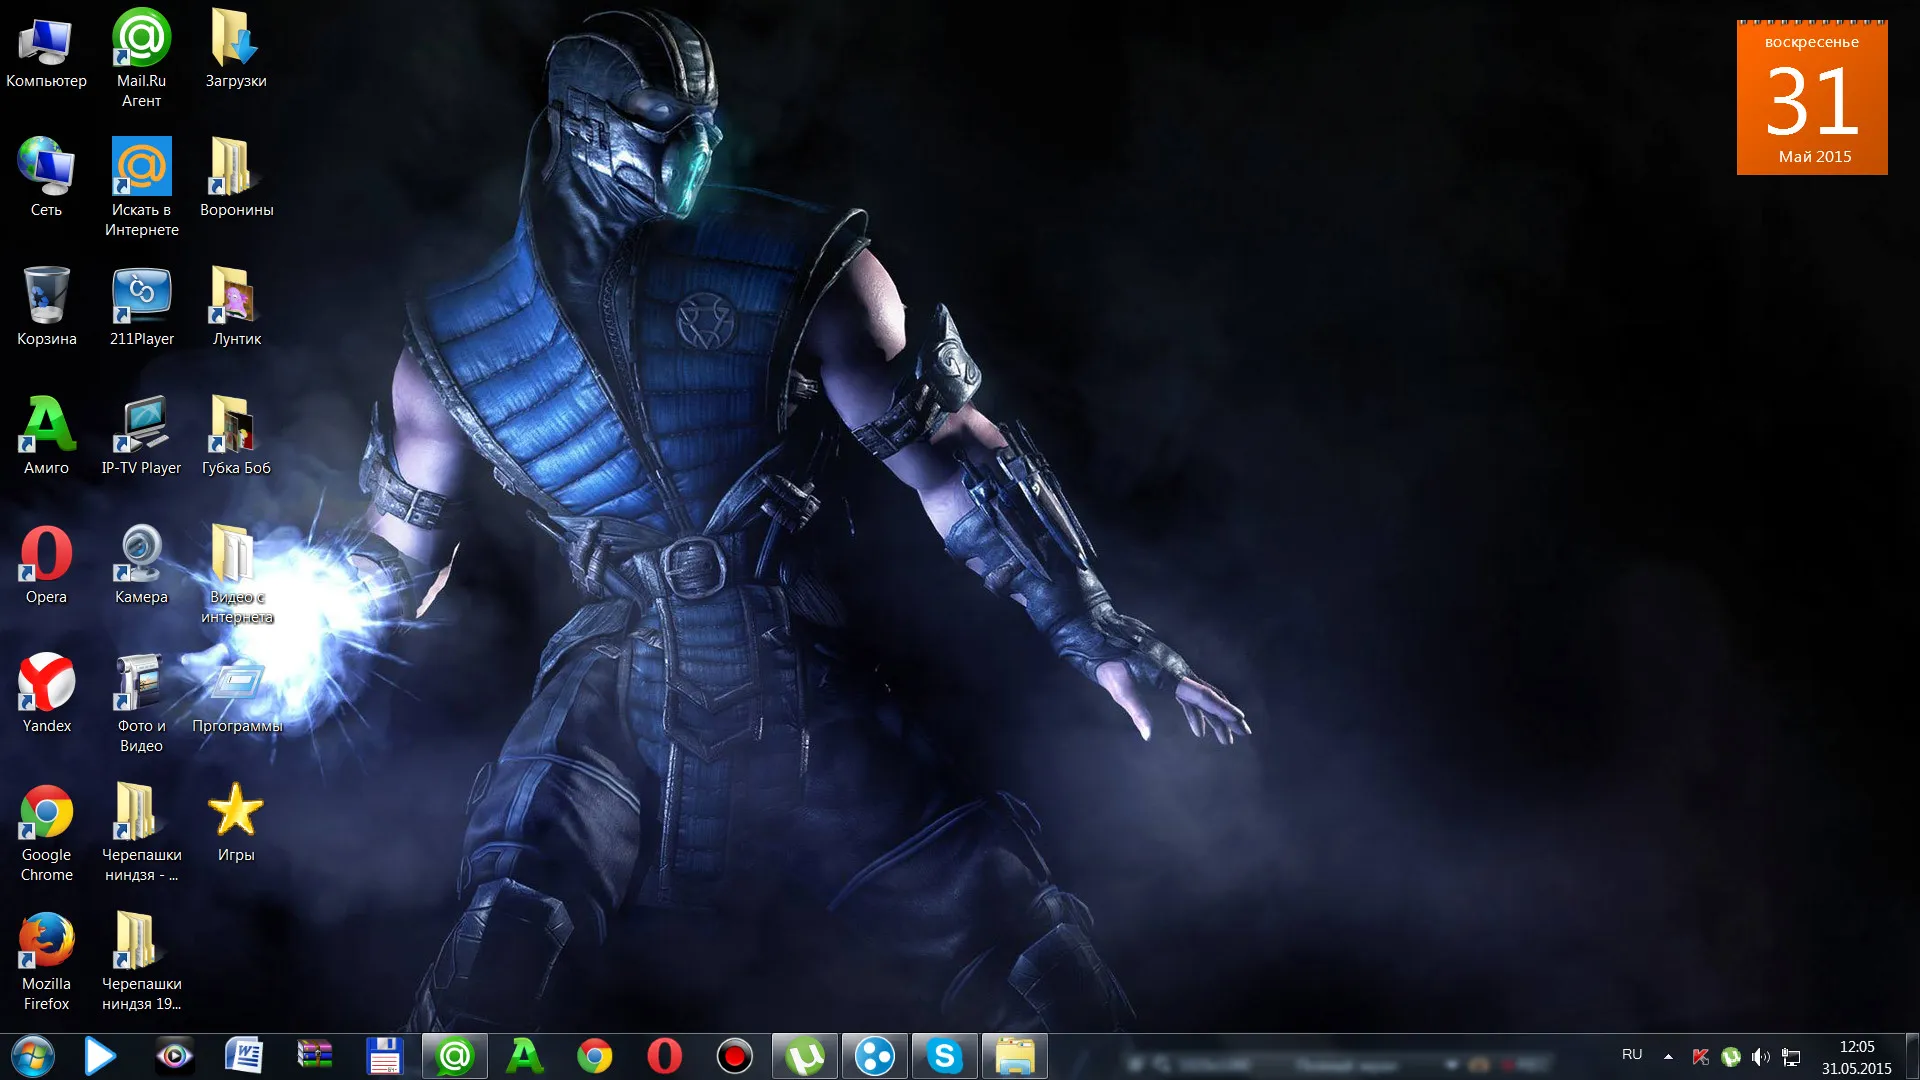Open the Черепашки ниндзя 19... folder
This screenshot has width=1920, height=1080.
[141, 961]
